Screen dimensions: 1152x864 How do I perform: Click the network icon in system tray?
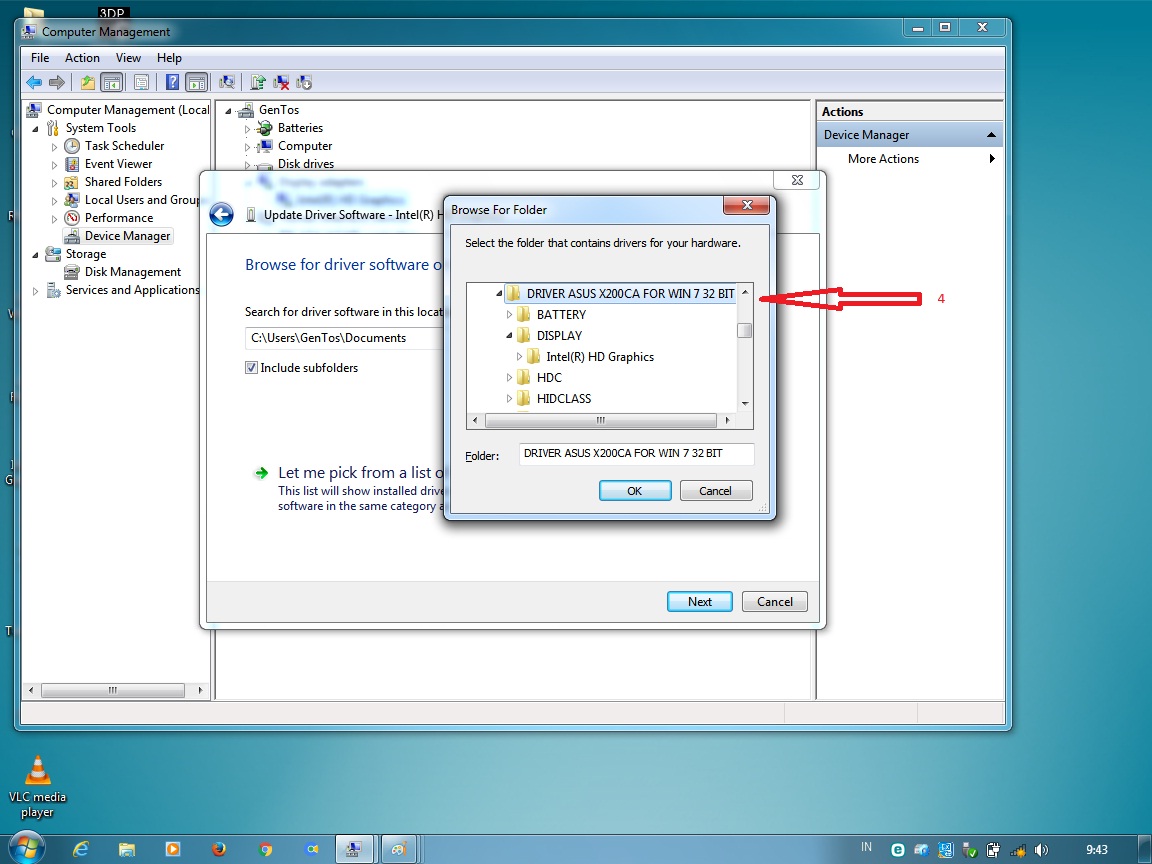(x=1018, y=850)
